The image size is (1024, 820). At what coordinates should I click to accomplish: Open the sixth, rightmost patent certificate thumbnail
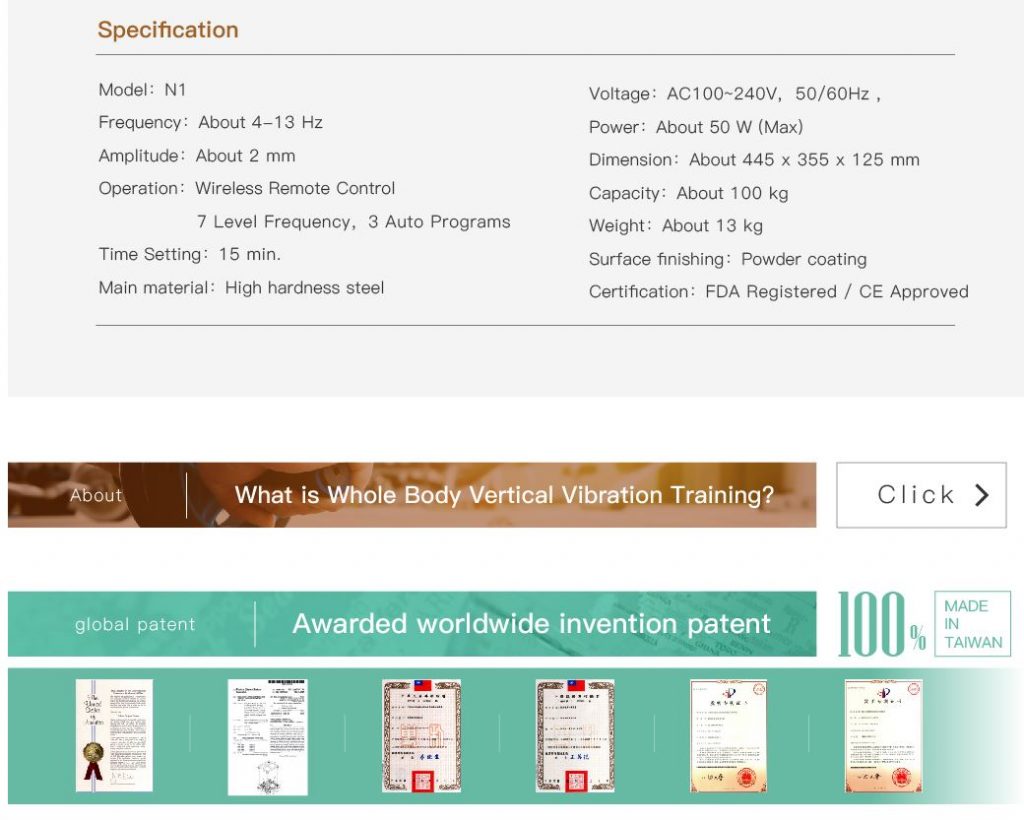point(883,736)
